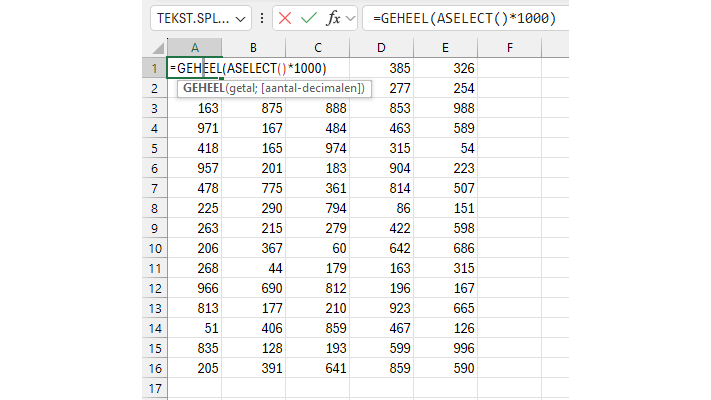The image size is (711, 400).
Task: Select cell C13 with value 210
Action: point(318,308)
